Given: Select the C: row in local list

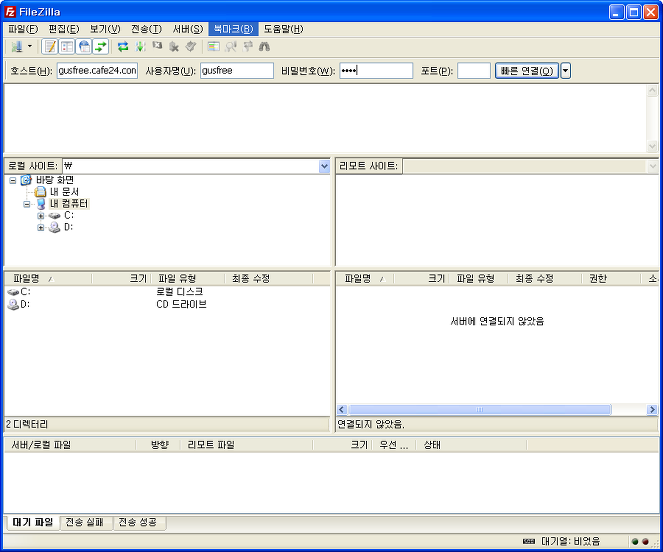Looking at the screenshot, I should coord(167,292).
